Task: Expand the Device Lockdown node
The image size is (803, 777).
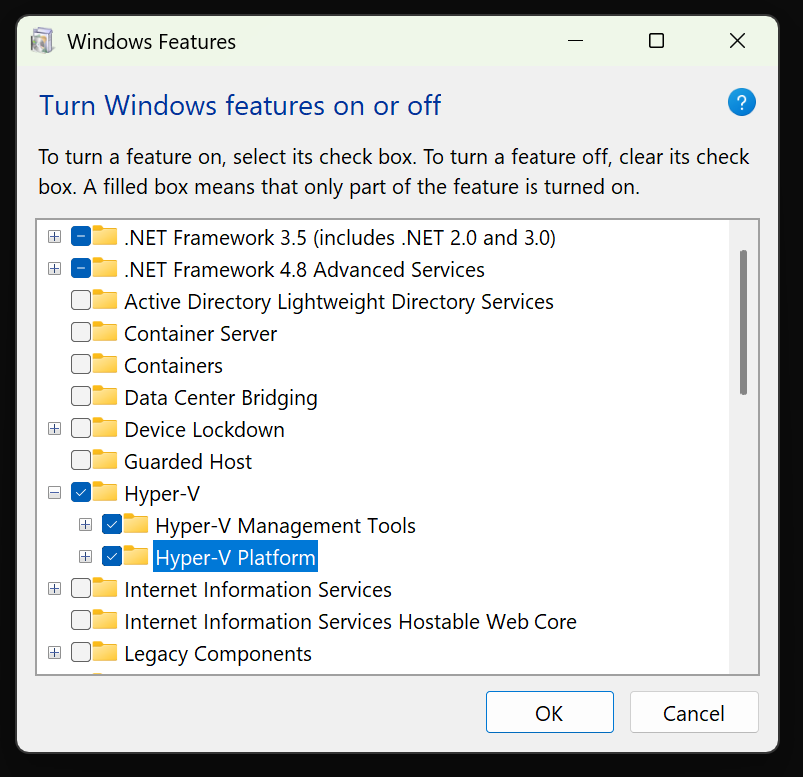Action: 54,429
